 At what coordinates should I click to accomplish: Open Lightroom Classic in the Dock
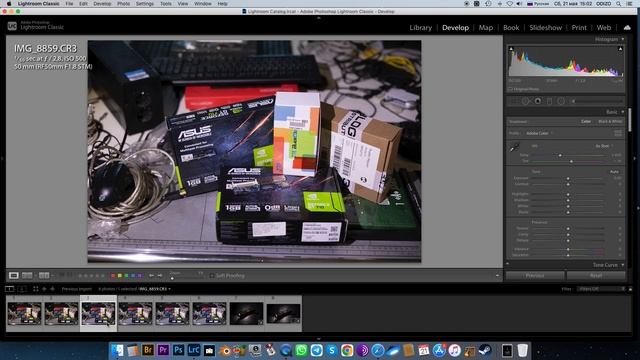tap(194, 350)
